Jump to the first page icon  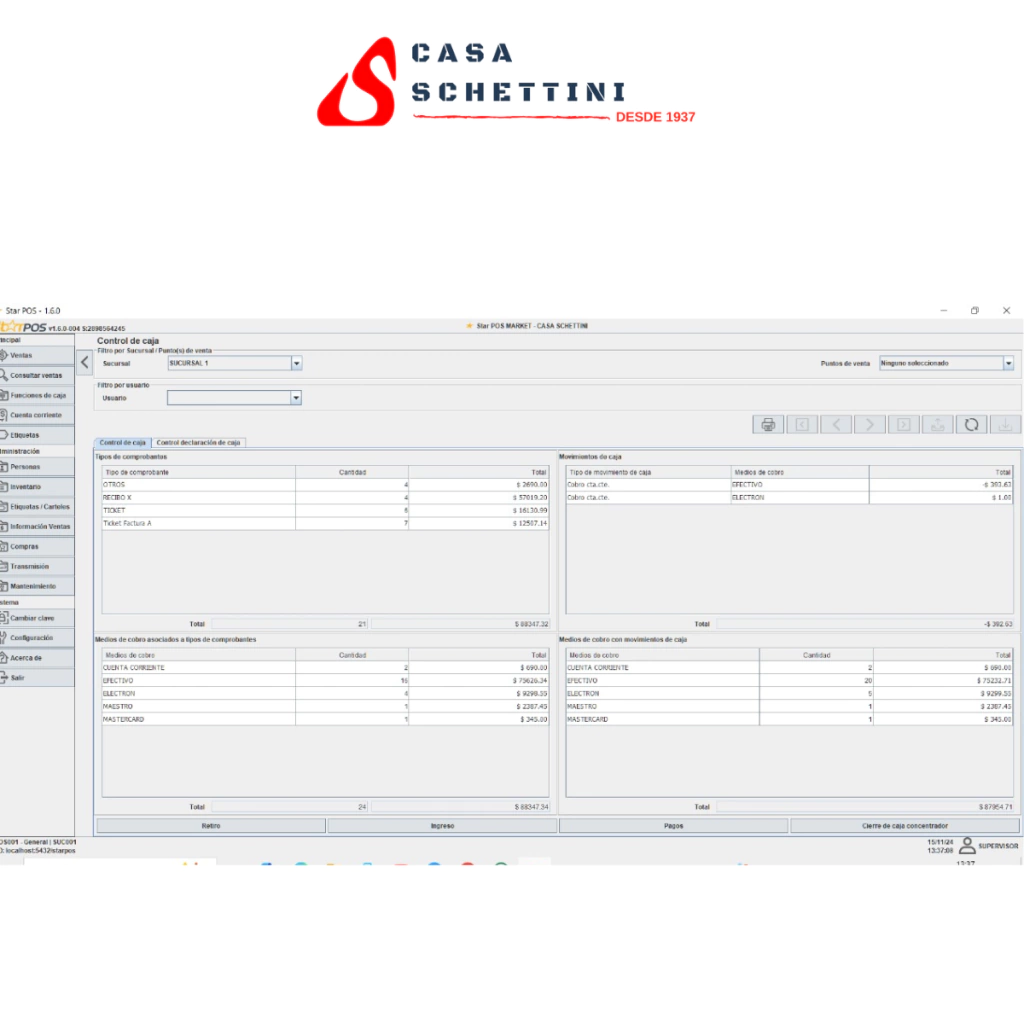pos(802,424)
